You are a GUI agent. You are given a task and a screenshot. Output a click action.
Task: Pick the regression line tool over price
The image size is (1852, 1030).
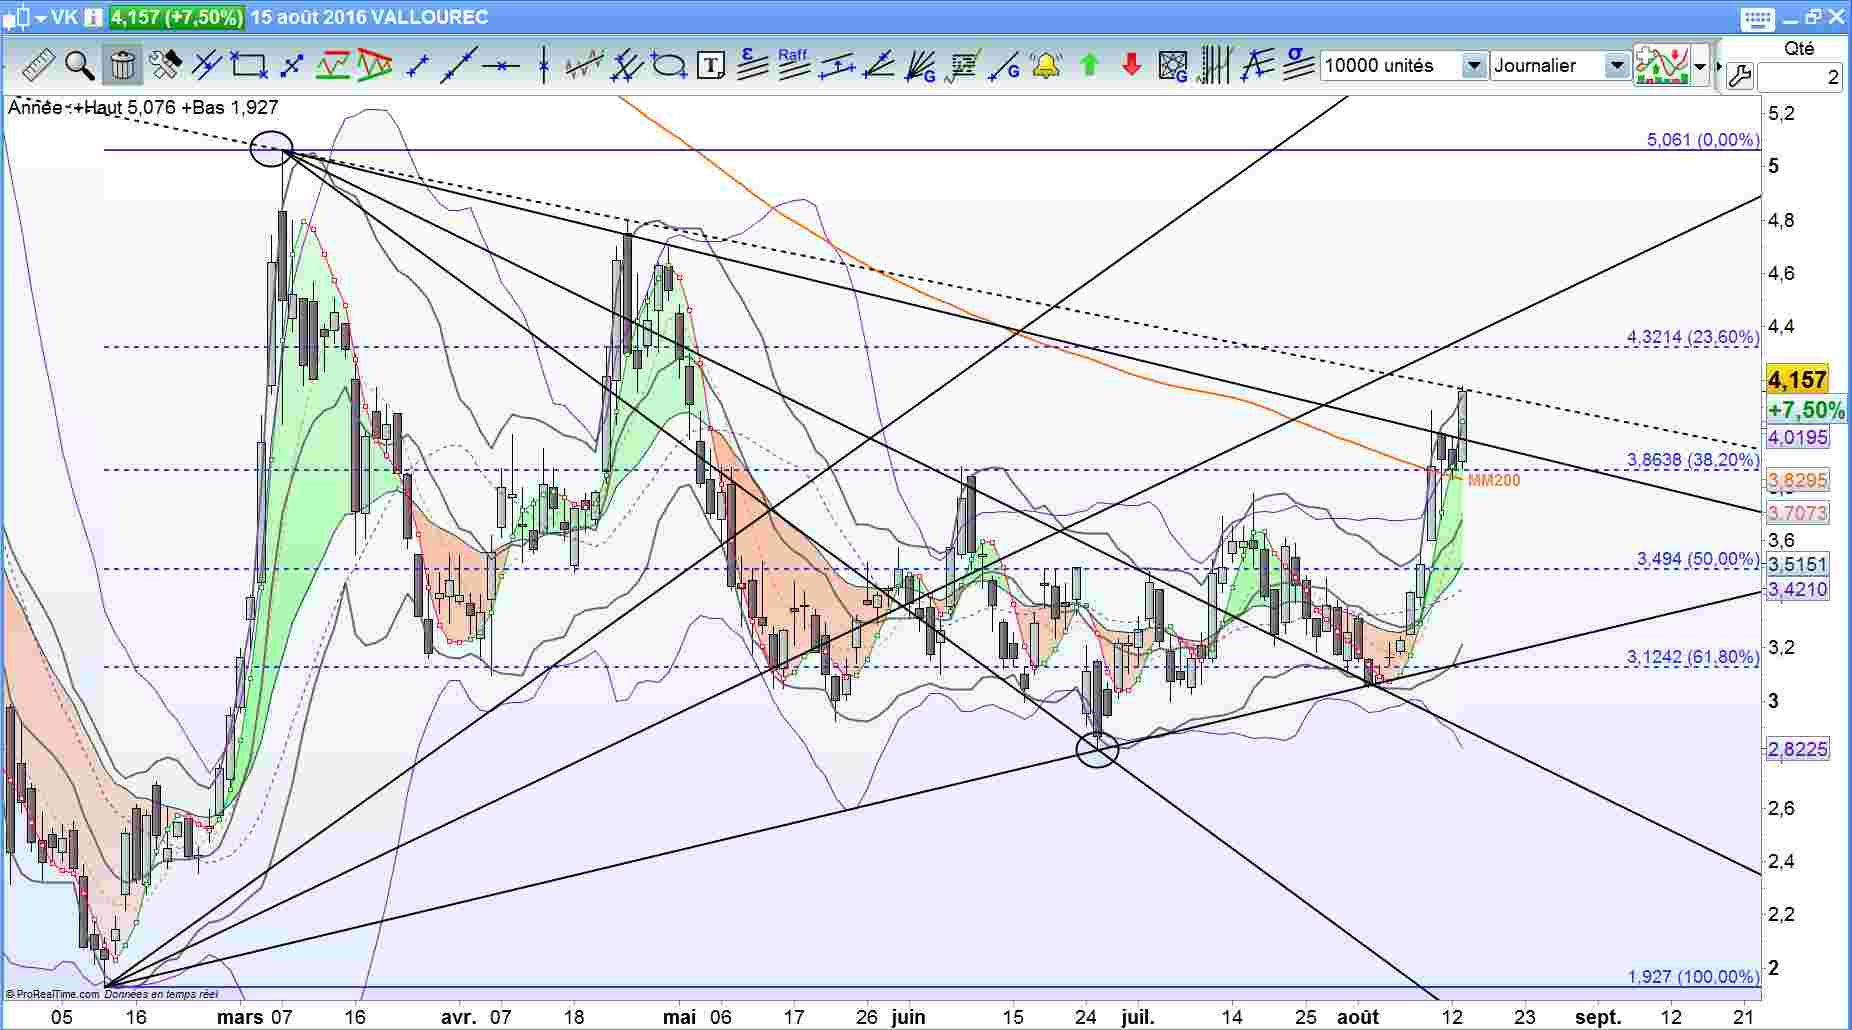(x=584, y=66)
